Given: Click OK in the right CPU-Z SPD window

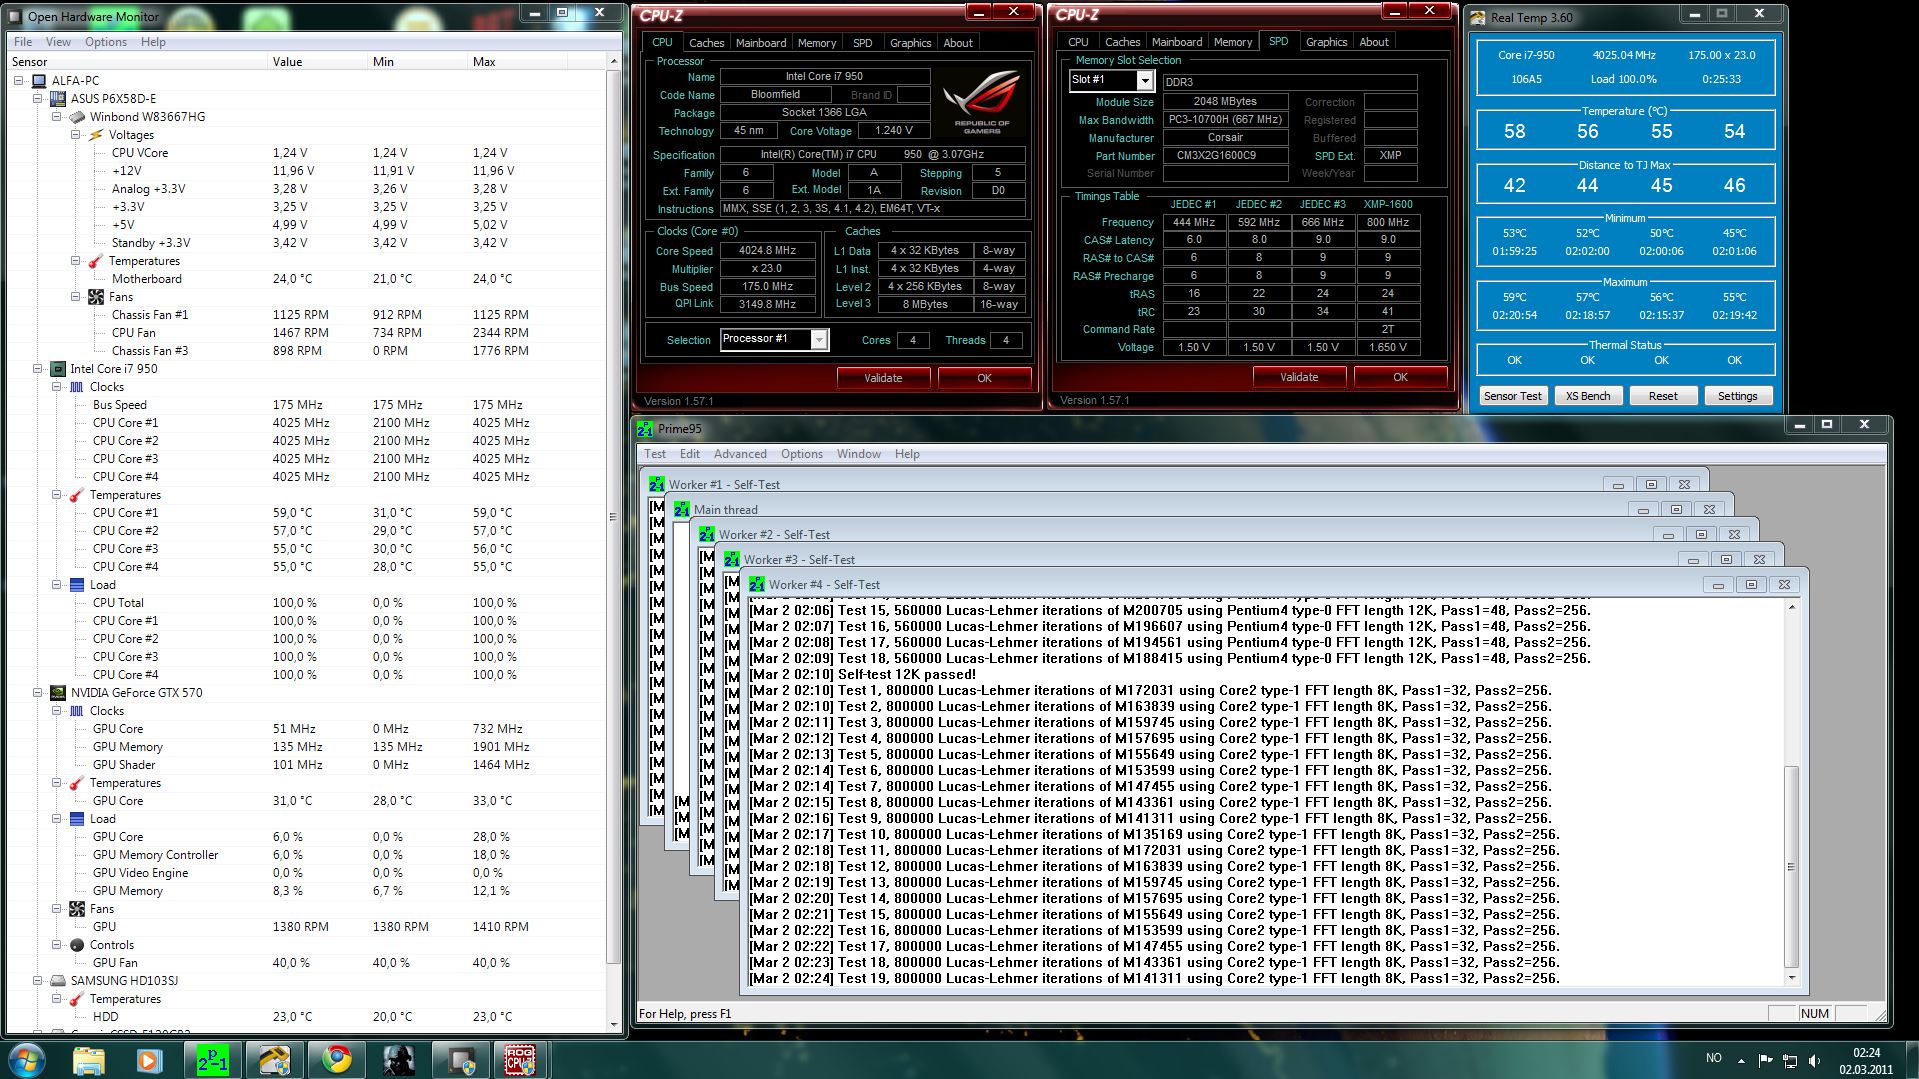Looking at the screenshot, I should click(x=1400, y=377).
